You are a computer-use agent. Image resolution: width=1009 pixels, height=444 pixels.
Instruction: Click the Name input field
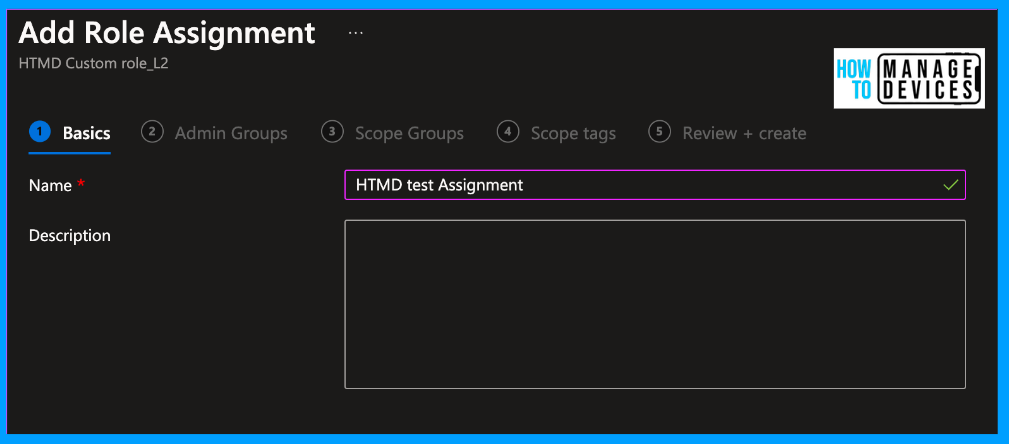(x=655, y=185)
